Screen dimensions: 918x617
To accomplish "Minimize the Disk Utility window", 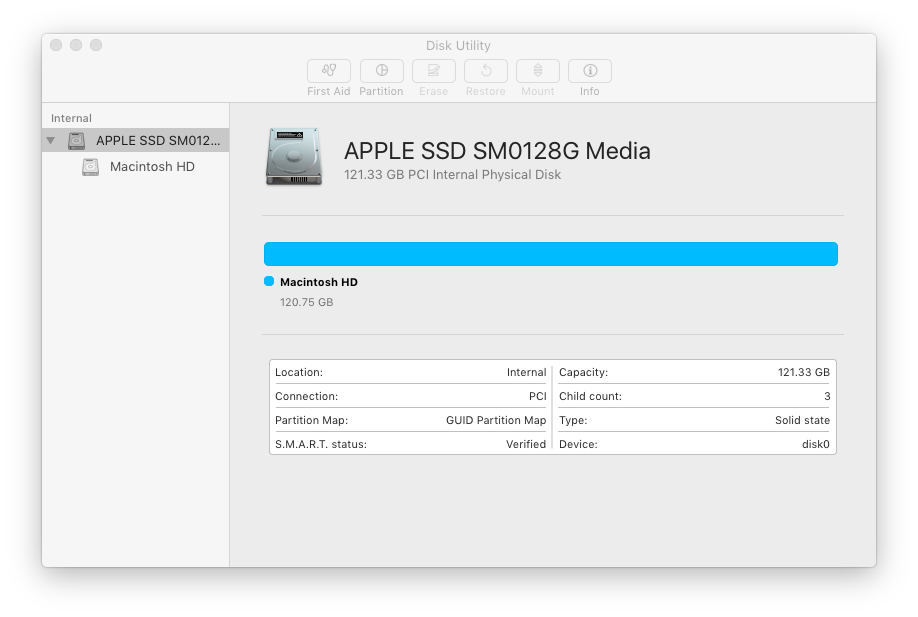I will point(76,45).
